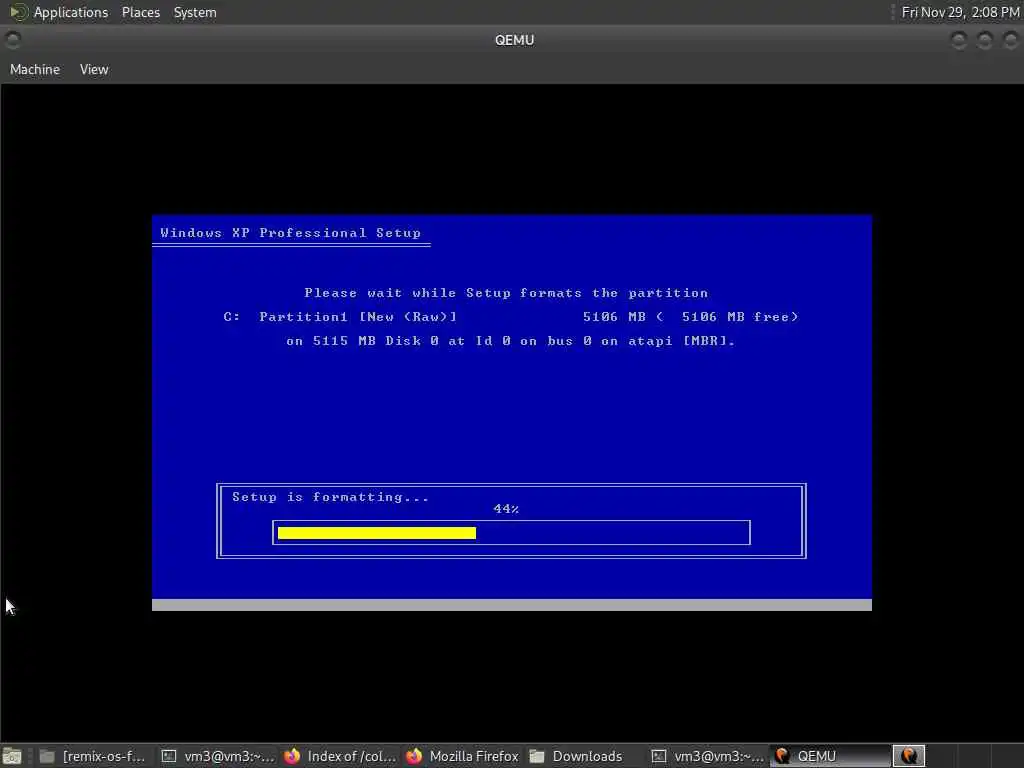Screen dimensions: 1024x768
Task: Click the folder icon beside Downloads
Action: (x=537, y=756)
